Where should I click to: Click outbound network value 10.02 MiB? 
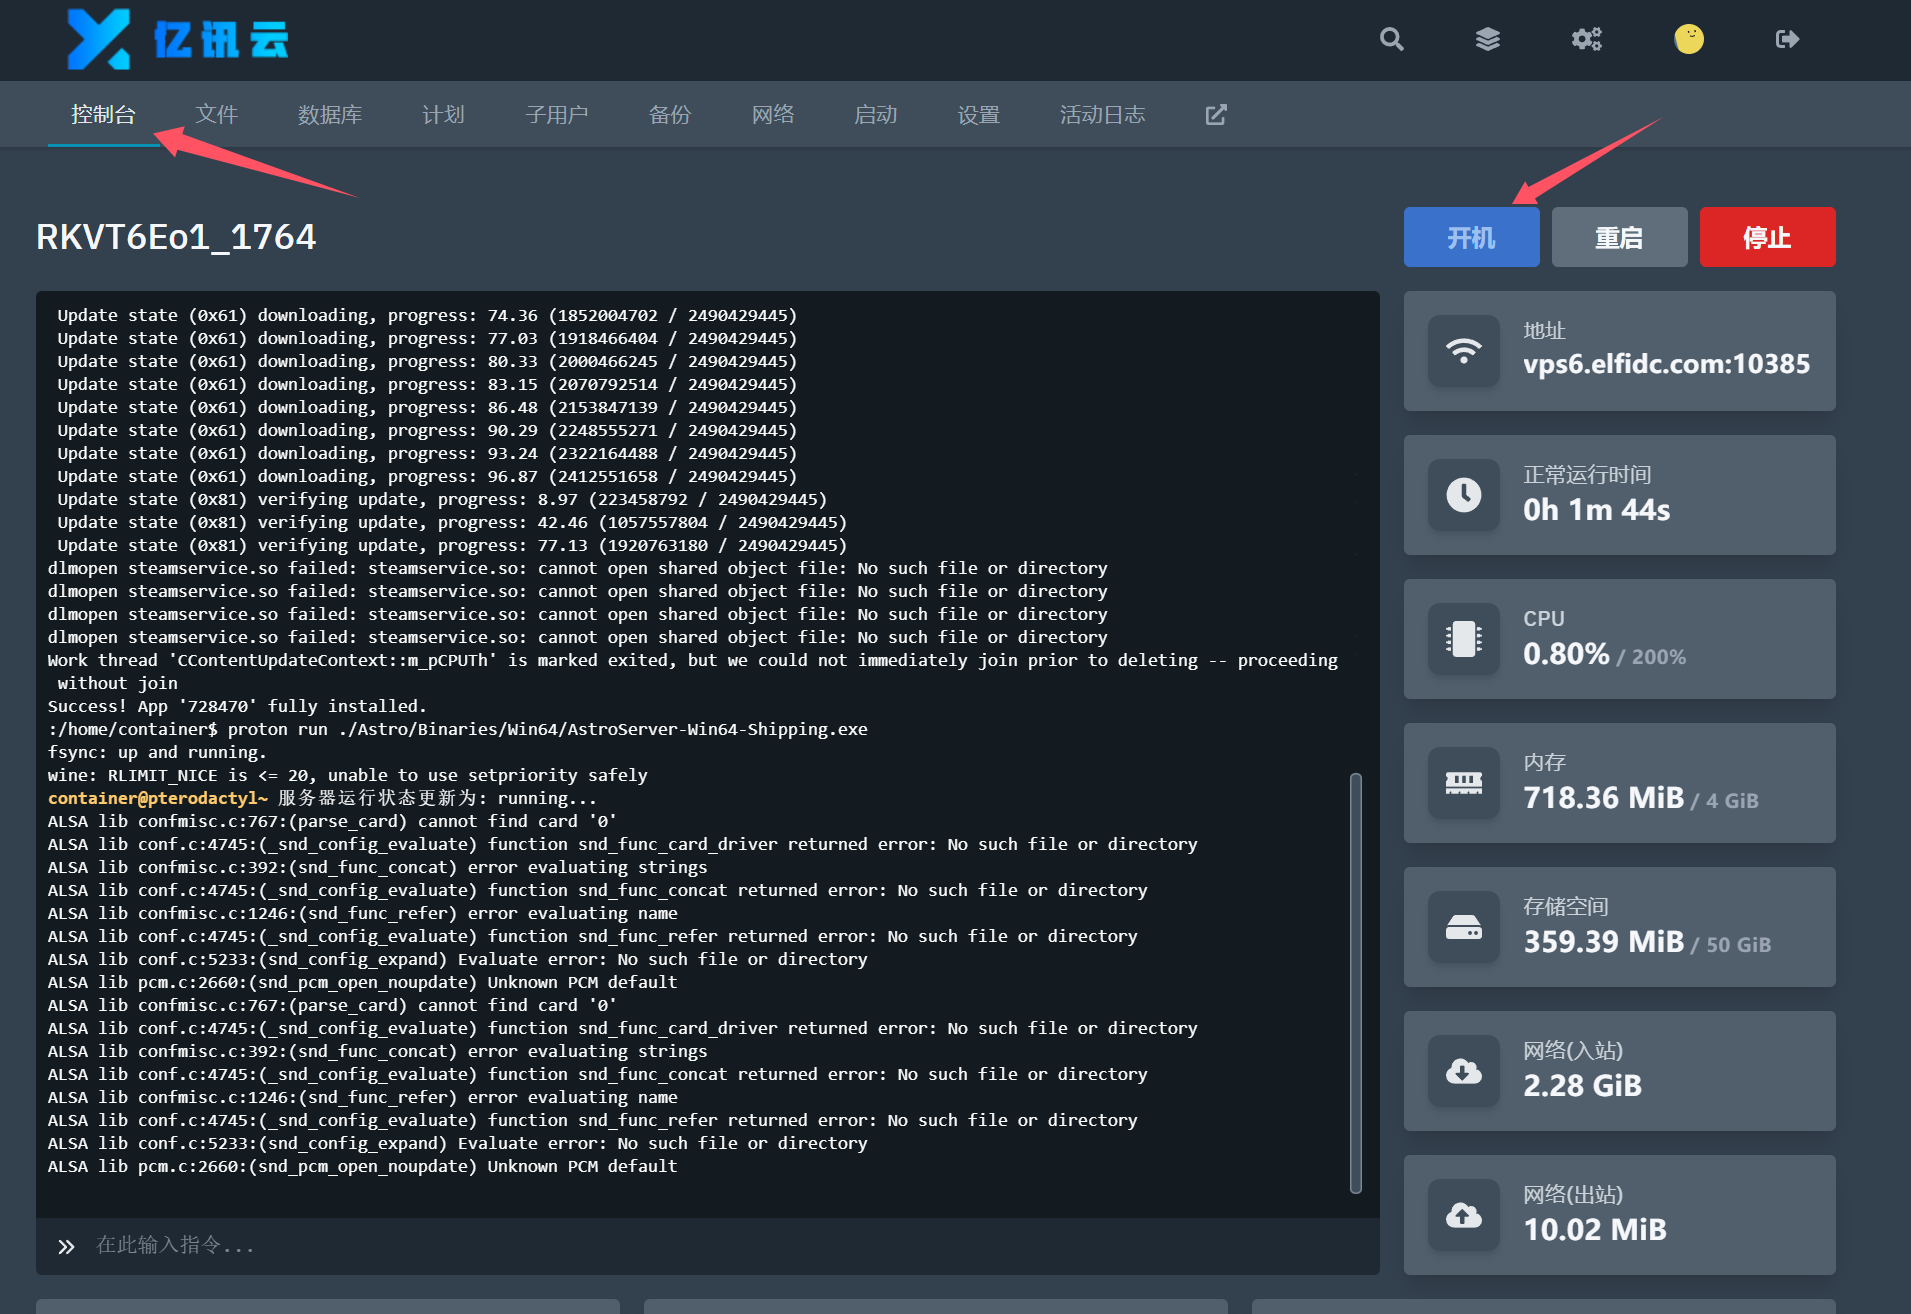tap(1595, 1230)
